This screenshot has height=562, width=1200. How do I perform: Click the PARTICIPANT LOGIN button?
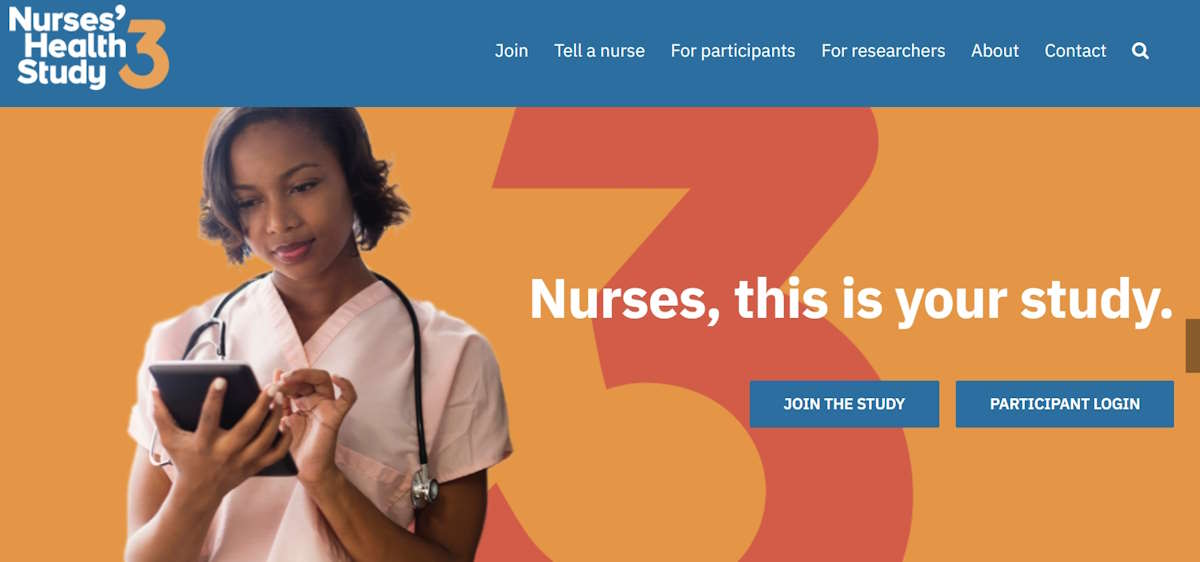pos(1065,404)
